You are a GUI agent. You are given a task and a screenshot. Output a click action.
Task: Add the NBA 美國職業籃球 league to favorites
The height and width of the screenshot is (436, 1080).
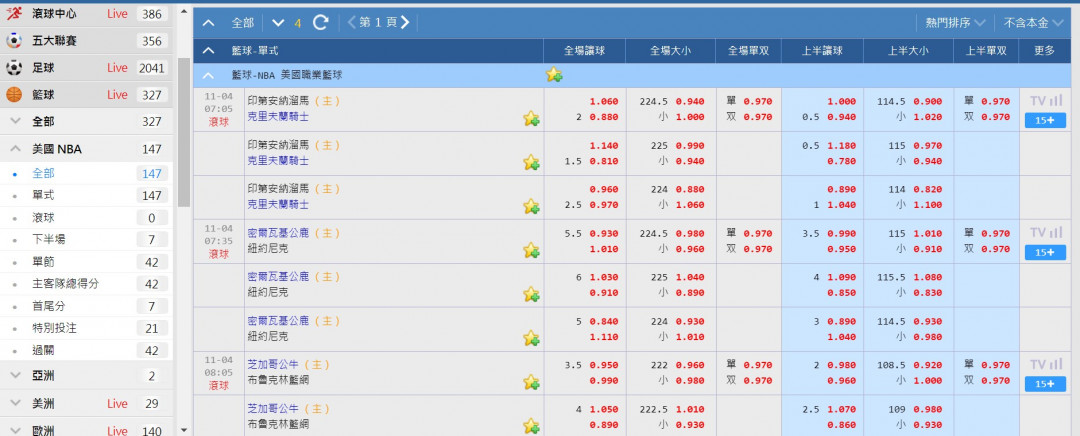coord(554,75)
